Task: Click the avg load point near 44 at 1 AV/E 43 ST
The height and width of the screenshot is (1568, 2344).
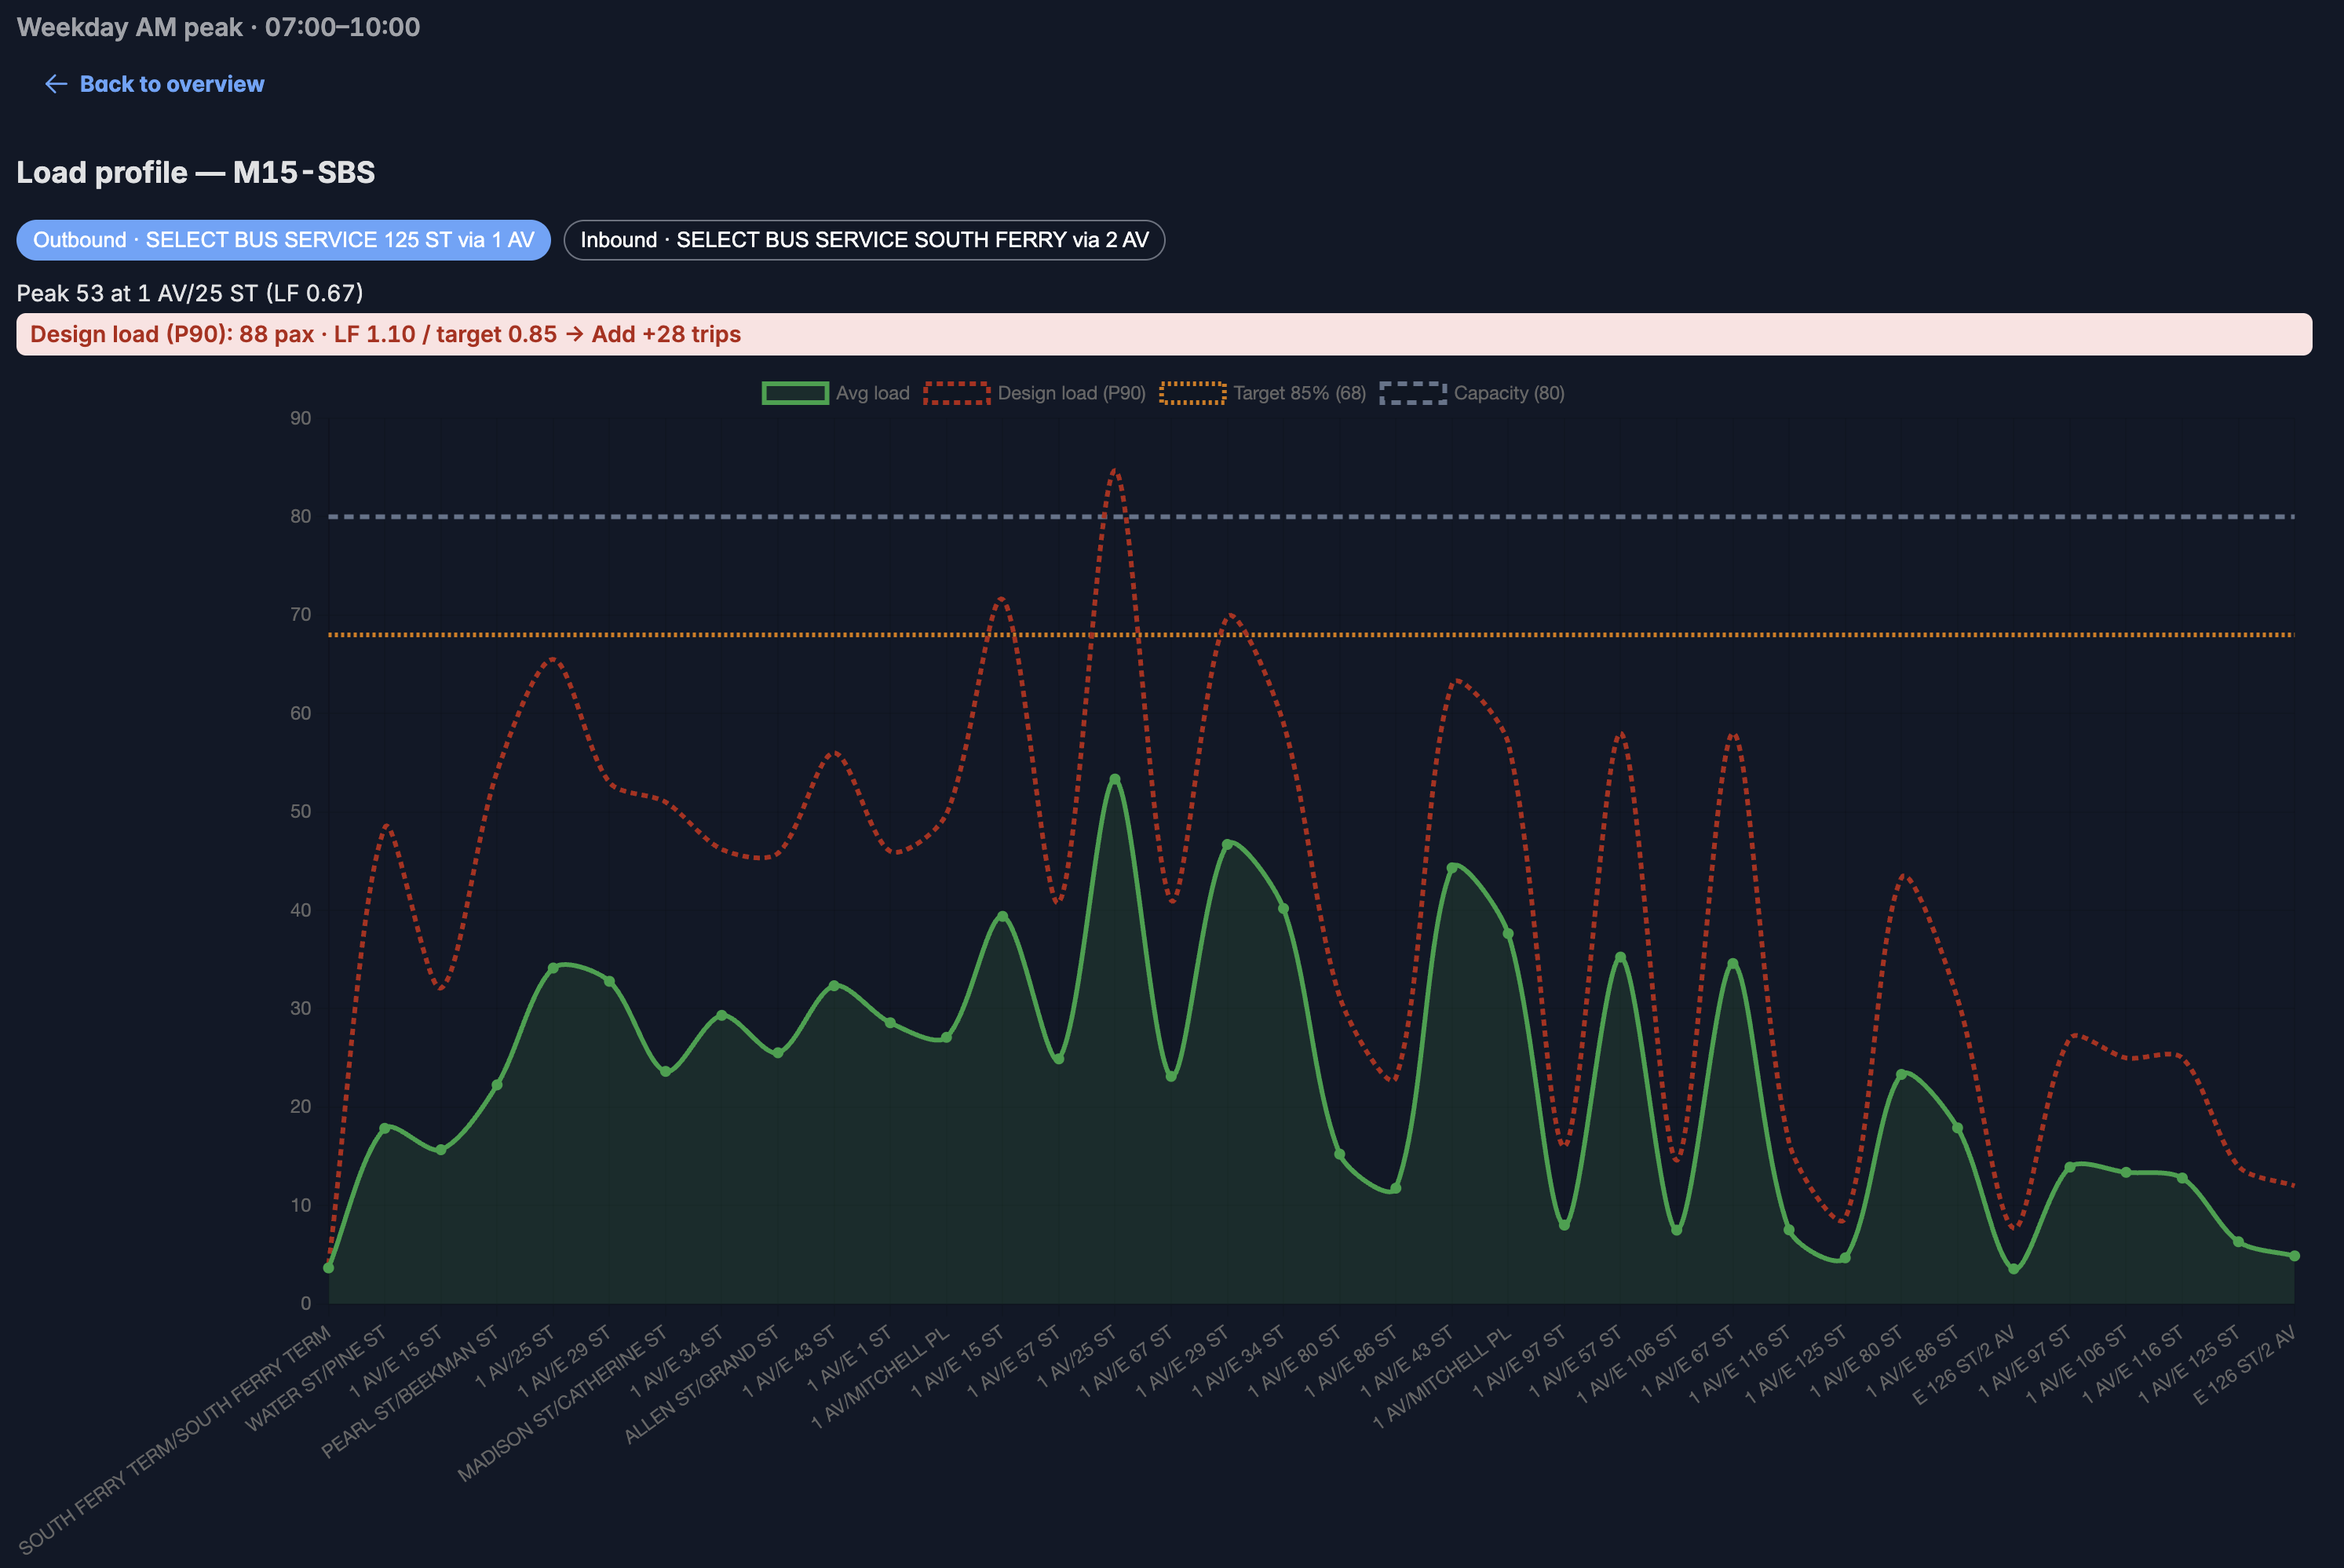Action: pos(1452,868)
